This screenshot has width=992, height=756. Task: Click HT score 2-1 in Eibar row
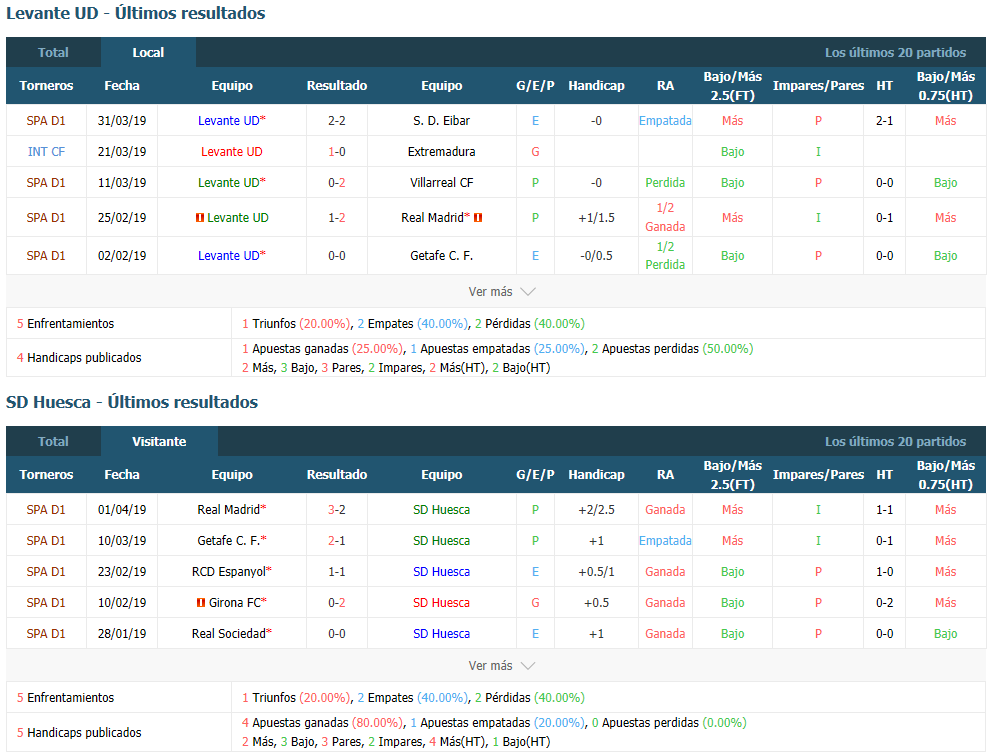coord(884,121)
